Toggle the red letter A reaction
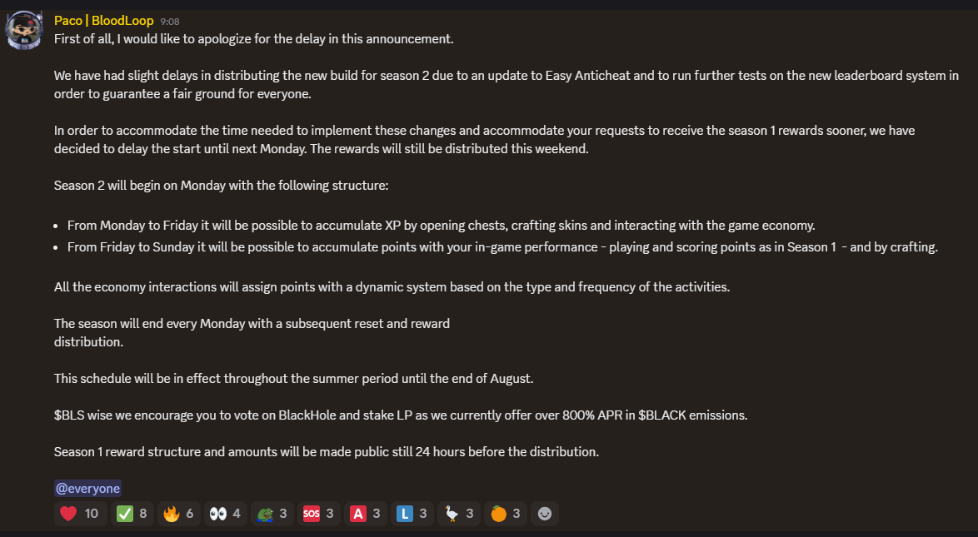The image size is (978, 537). coord(366,514)
